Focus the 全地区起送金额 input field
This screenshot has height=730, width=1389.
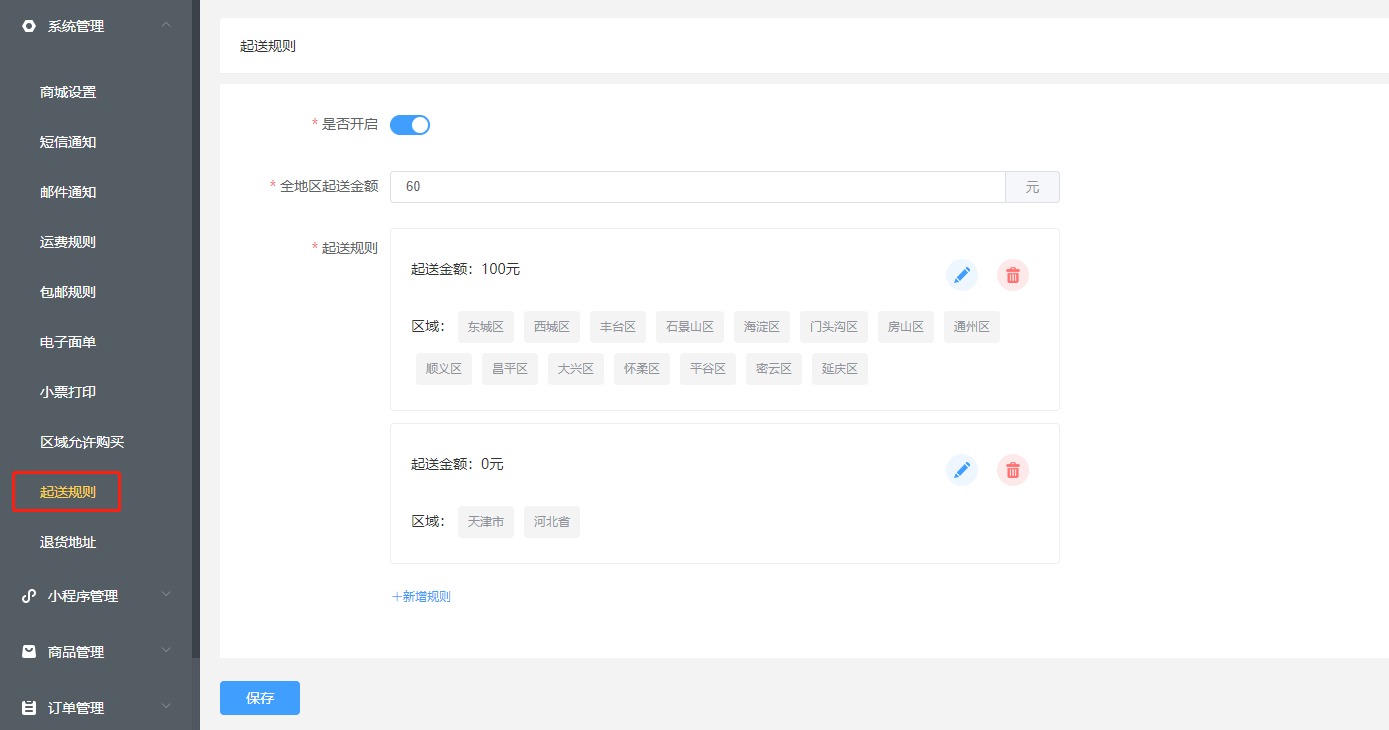(697, 187)
